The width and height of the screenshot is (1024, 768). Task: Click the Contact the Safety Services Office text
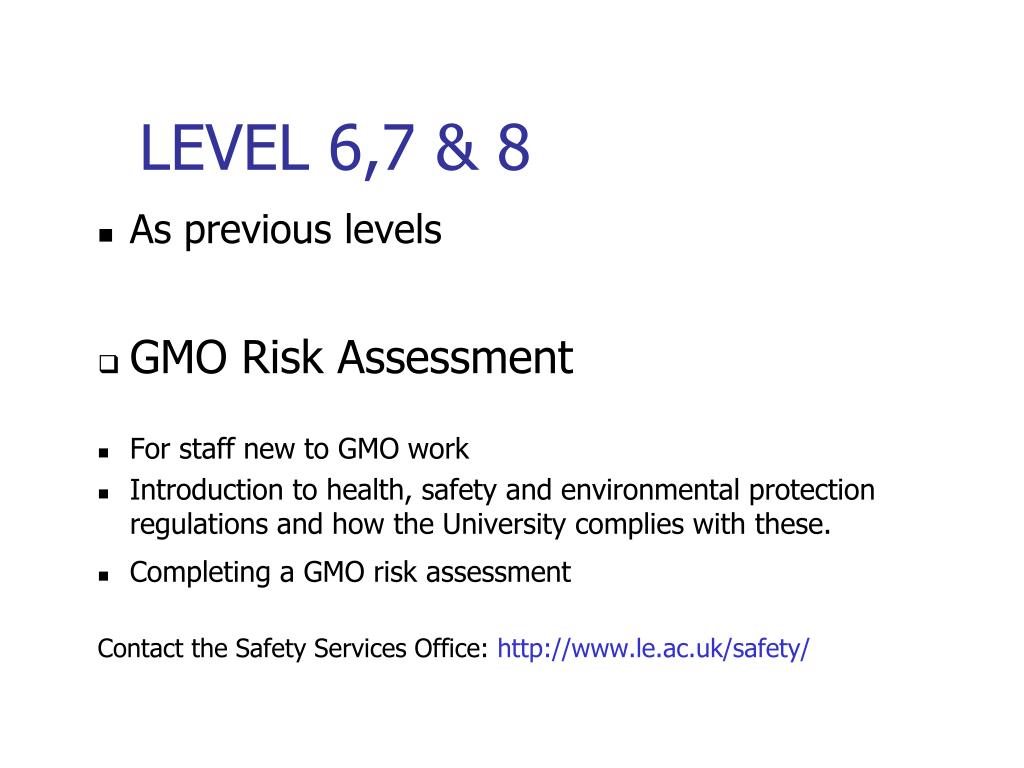(293, 648)
